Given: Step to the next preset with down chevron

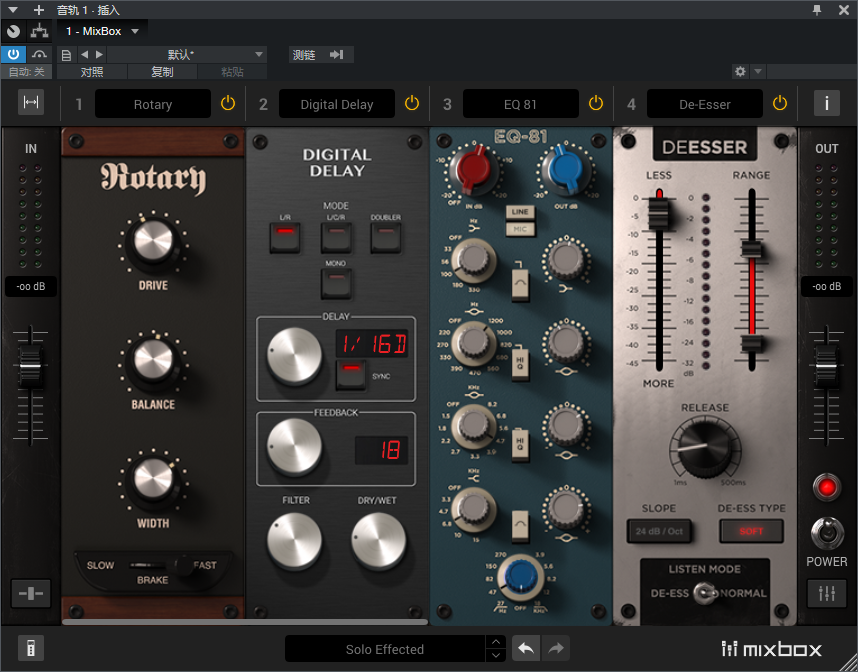Looking at the screenshot, I should pyautogui.click(x=496, y=655).
